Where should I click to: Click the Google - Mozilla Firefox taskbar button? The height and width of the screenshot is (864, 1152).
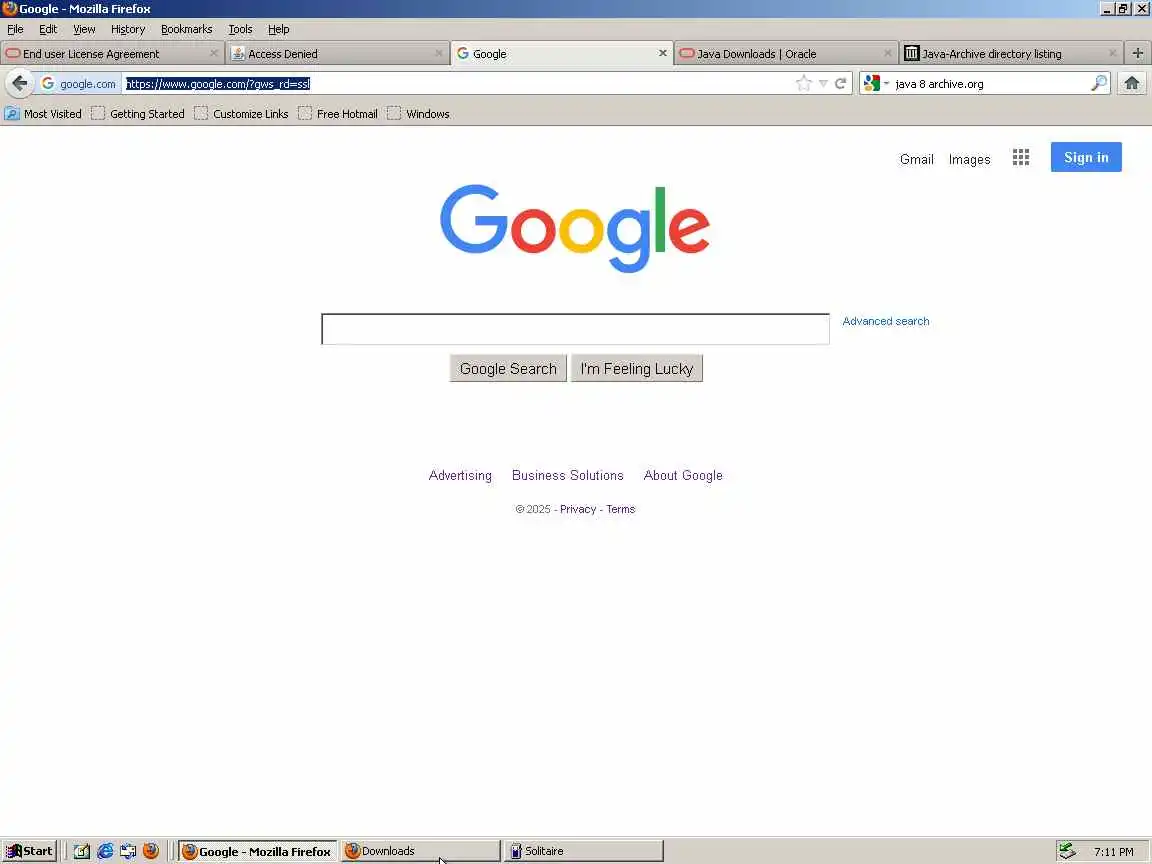click(x=257, y=851)
